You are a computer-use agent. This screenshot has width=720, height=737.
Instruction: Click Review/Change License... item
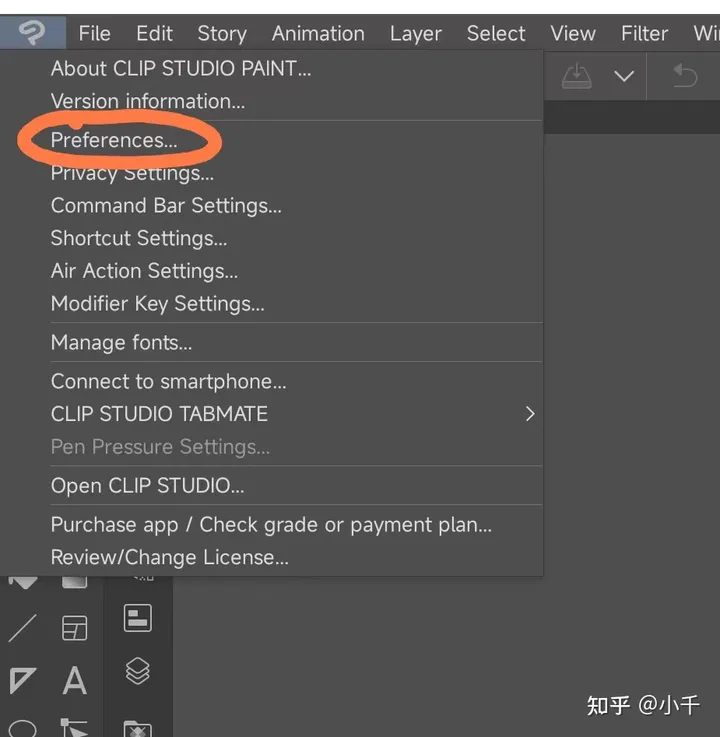[169, 557]
